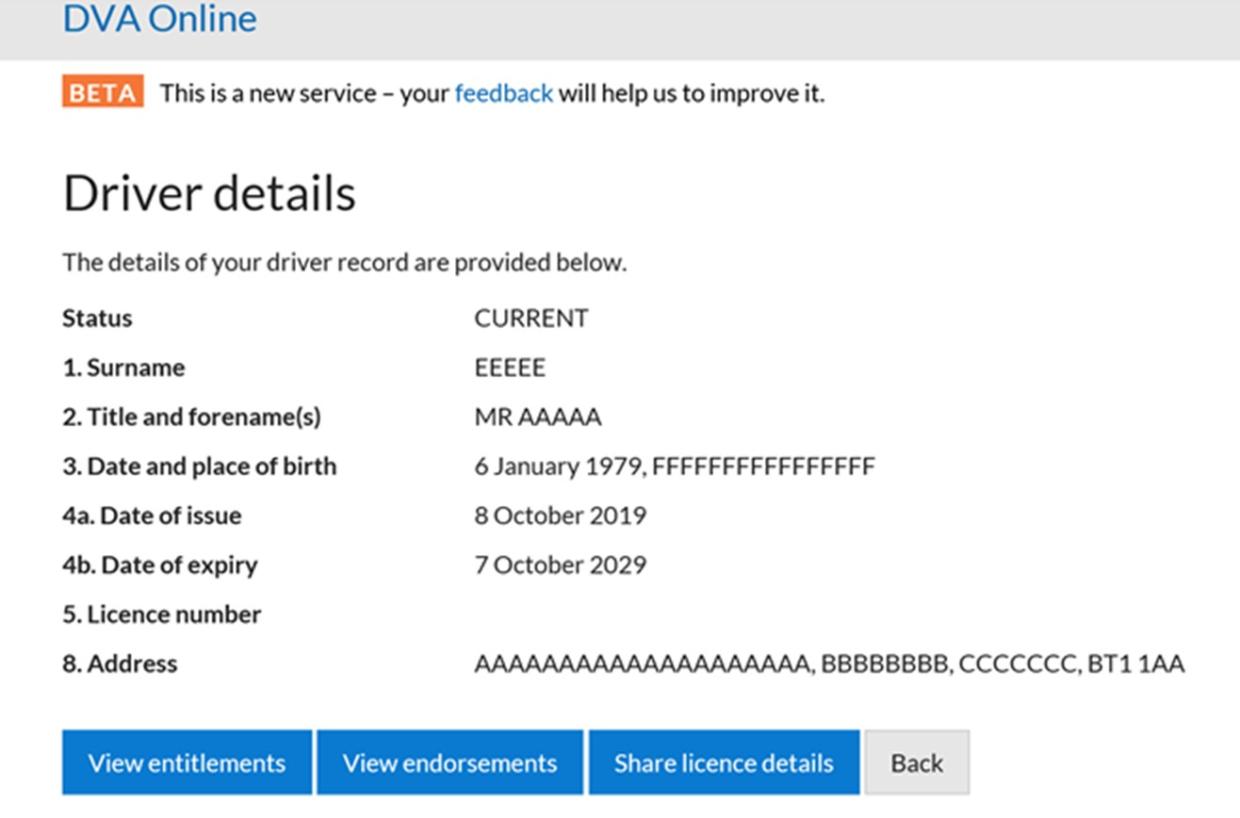This screenshot has height=818, width=1240.
Task: Select the 8 October 2019 issue date
Action: [x=560, y=515]
